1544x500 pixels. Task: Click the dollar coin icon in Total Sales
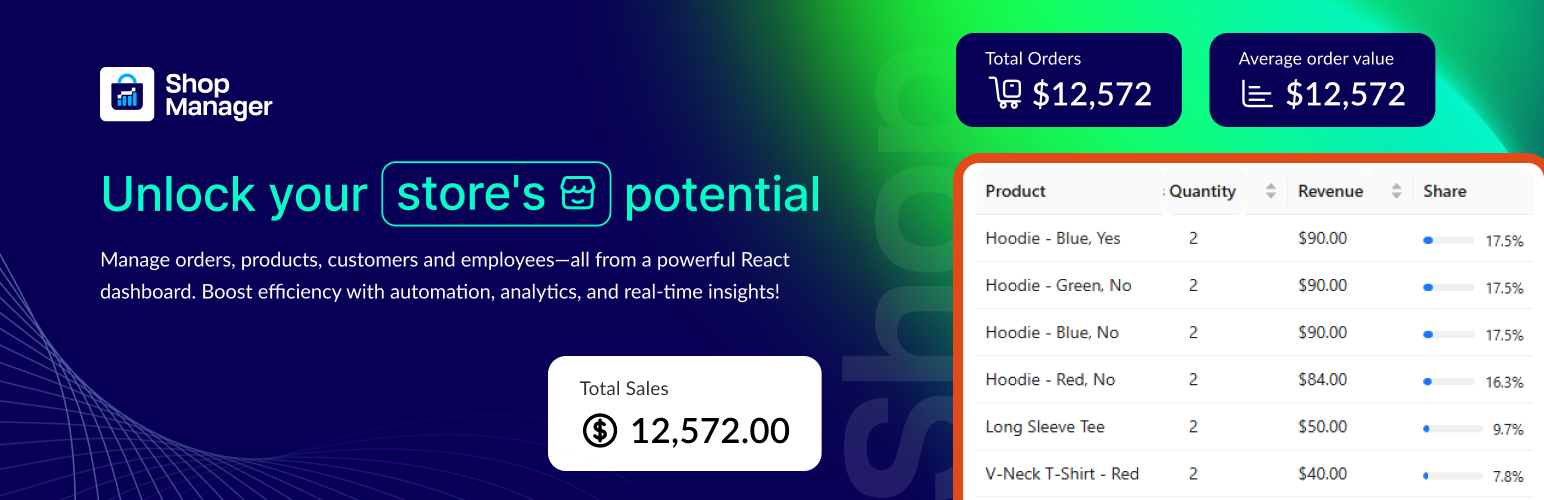tap(600, 430)
